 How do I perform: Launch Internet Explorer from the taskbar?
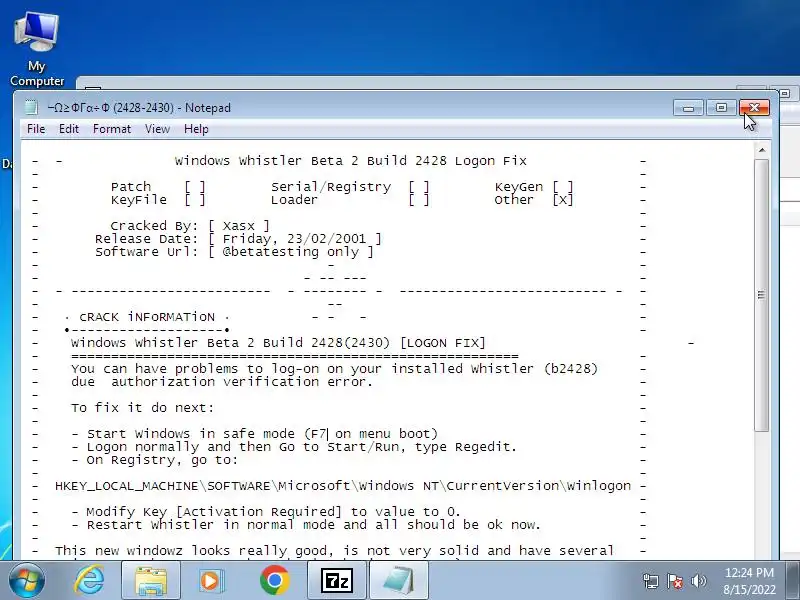click(89, 580)
